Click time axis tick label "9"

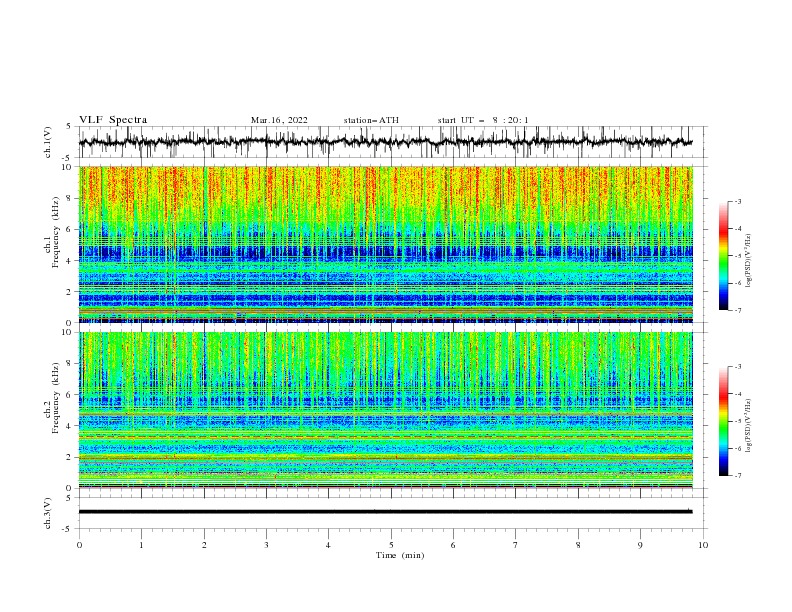[x=640, y=545]
